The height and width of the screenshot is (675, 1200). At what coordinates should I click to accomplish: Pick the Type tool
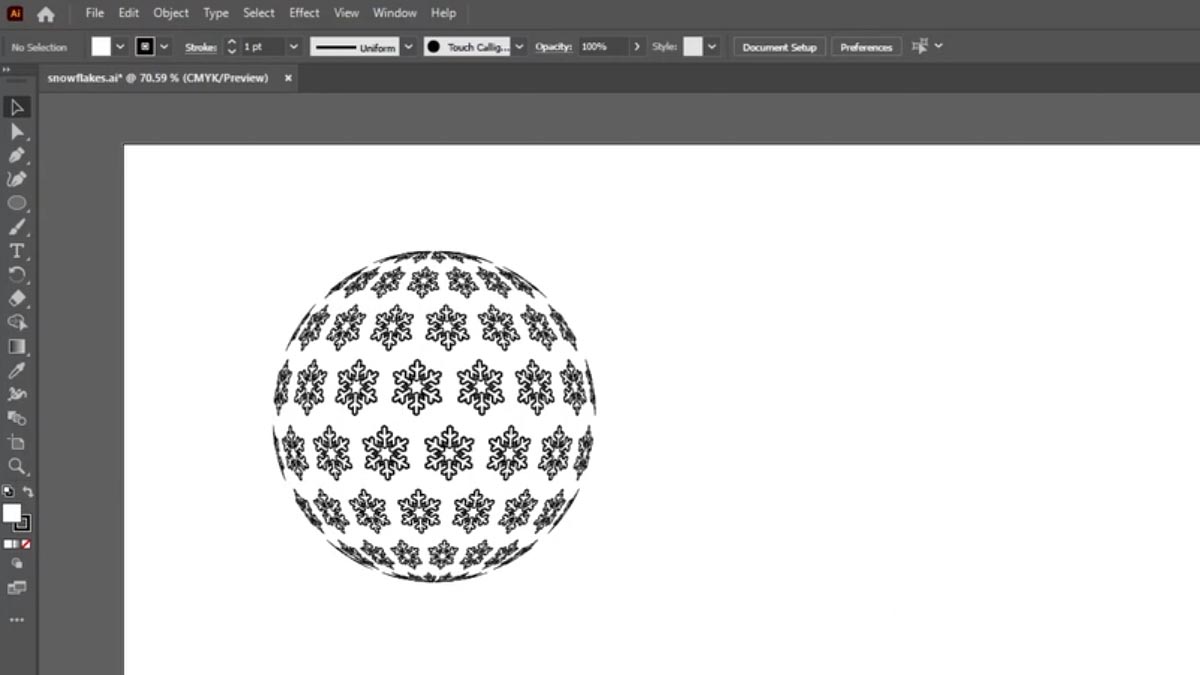(x=16, y=251)
